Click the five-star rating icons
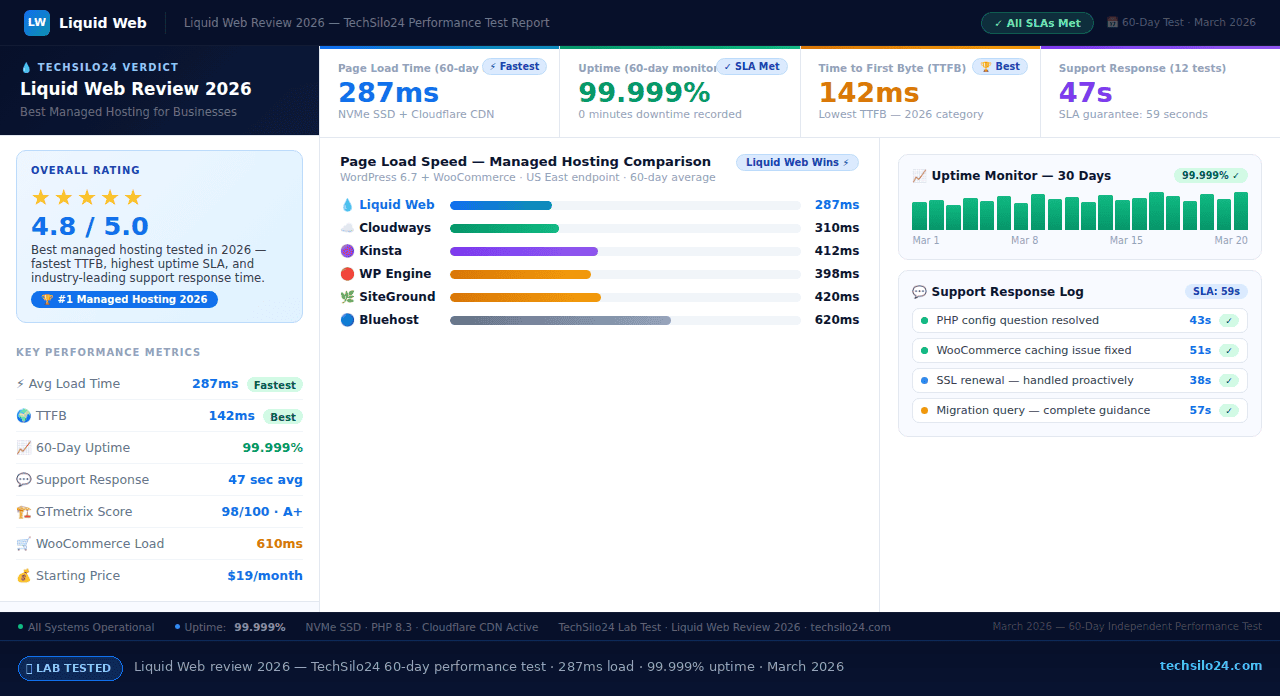1280x696 pixels. (x=87, y=197)
